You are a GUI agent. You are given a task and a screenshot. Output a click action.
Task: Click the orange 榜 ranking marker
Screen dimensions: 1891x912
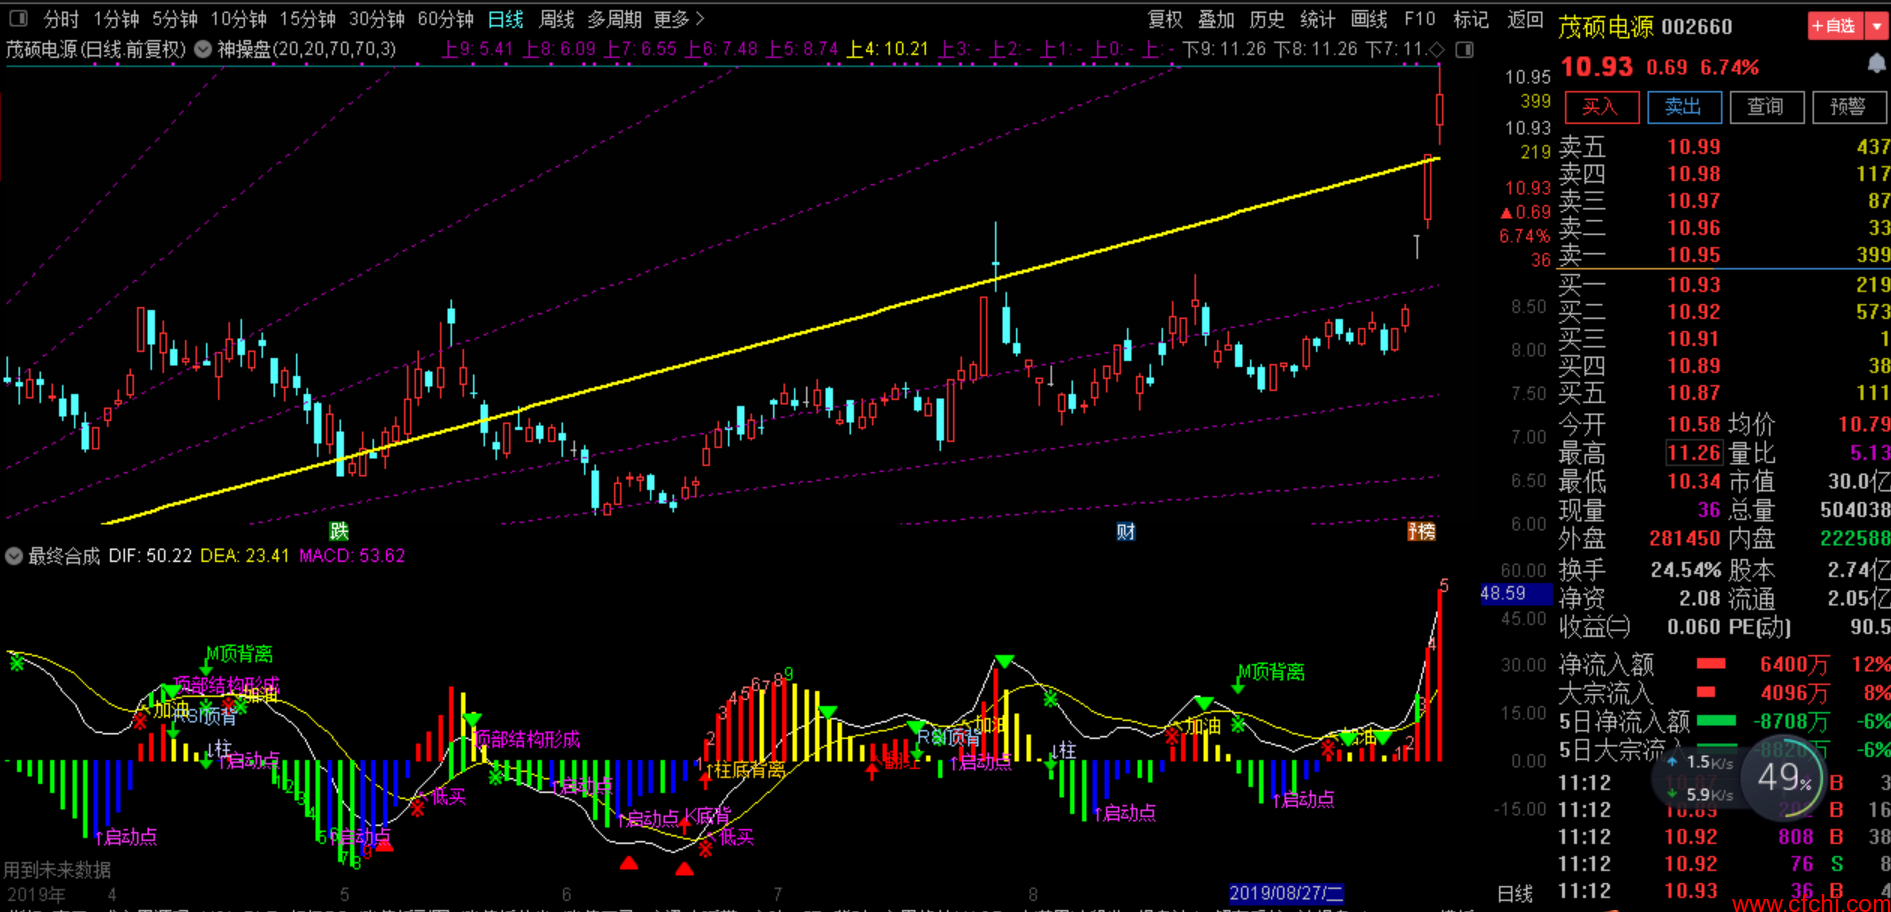[1422, 531]
